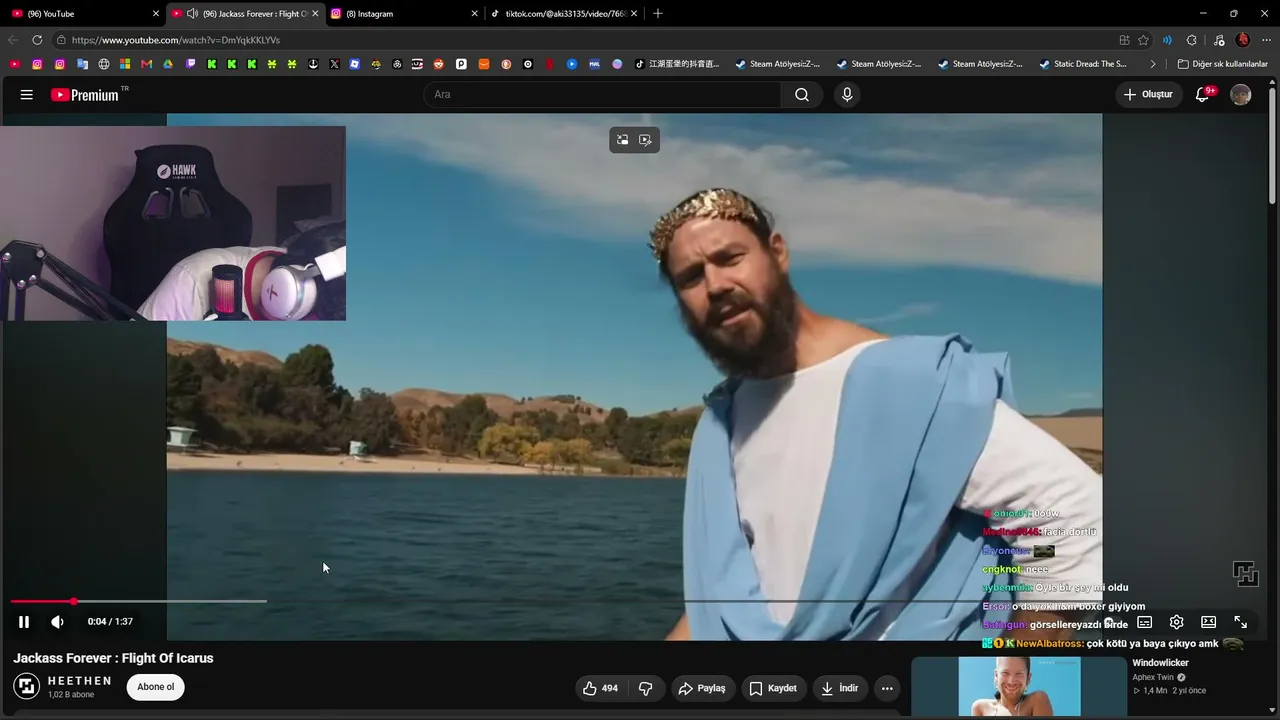1280x720 pixels.
Task: Click the red playback position dot
Action: coord(73,601)
